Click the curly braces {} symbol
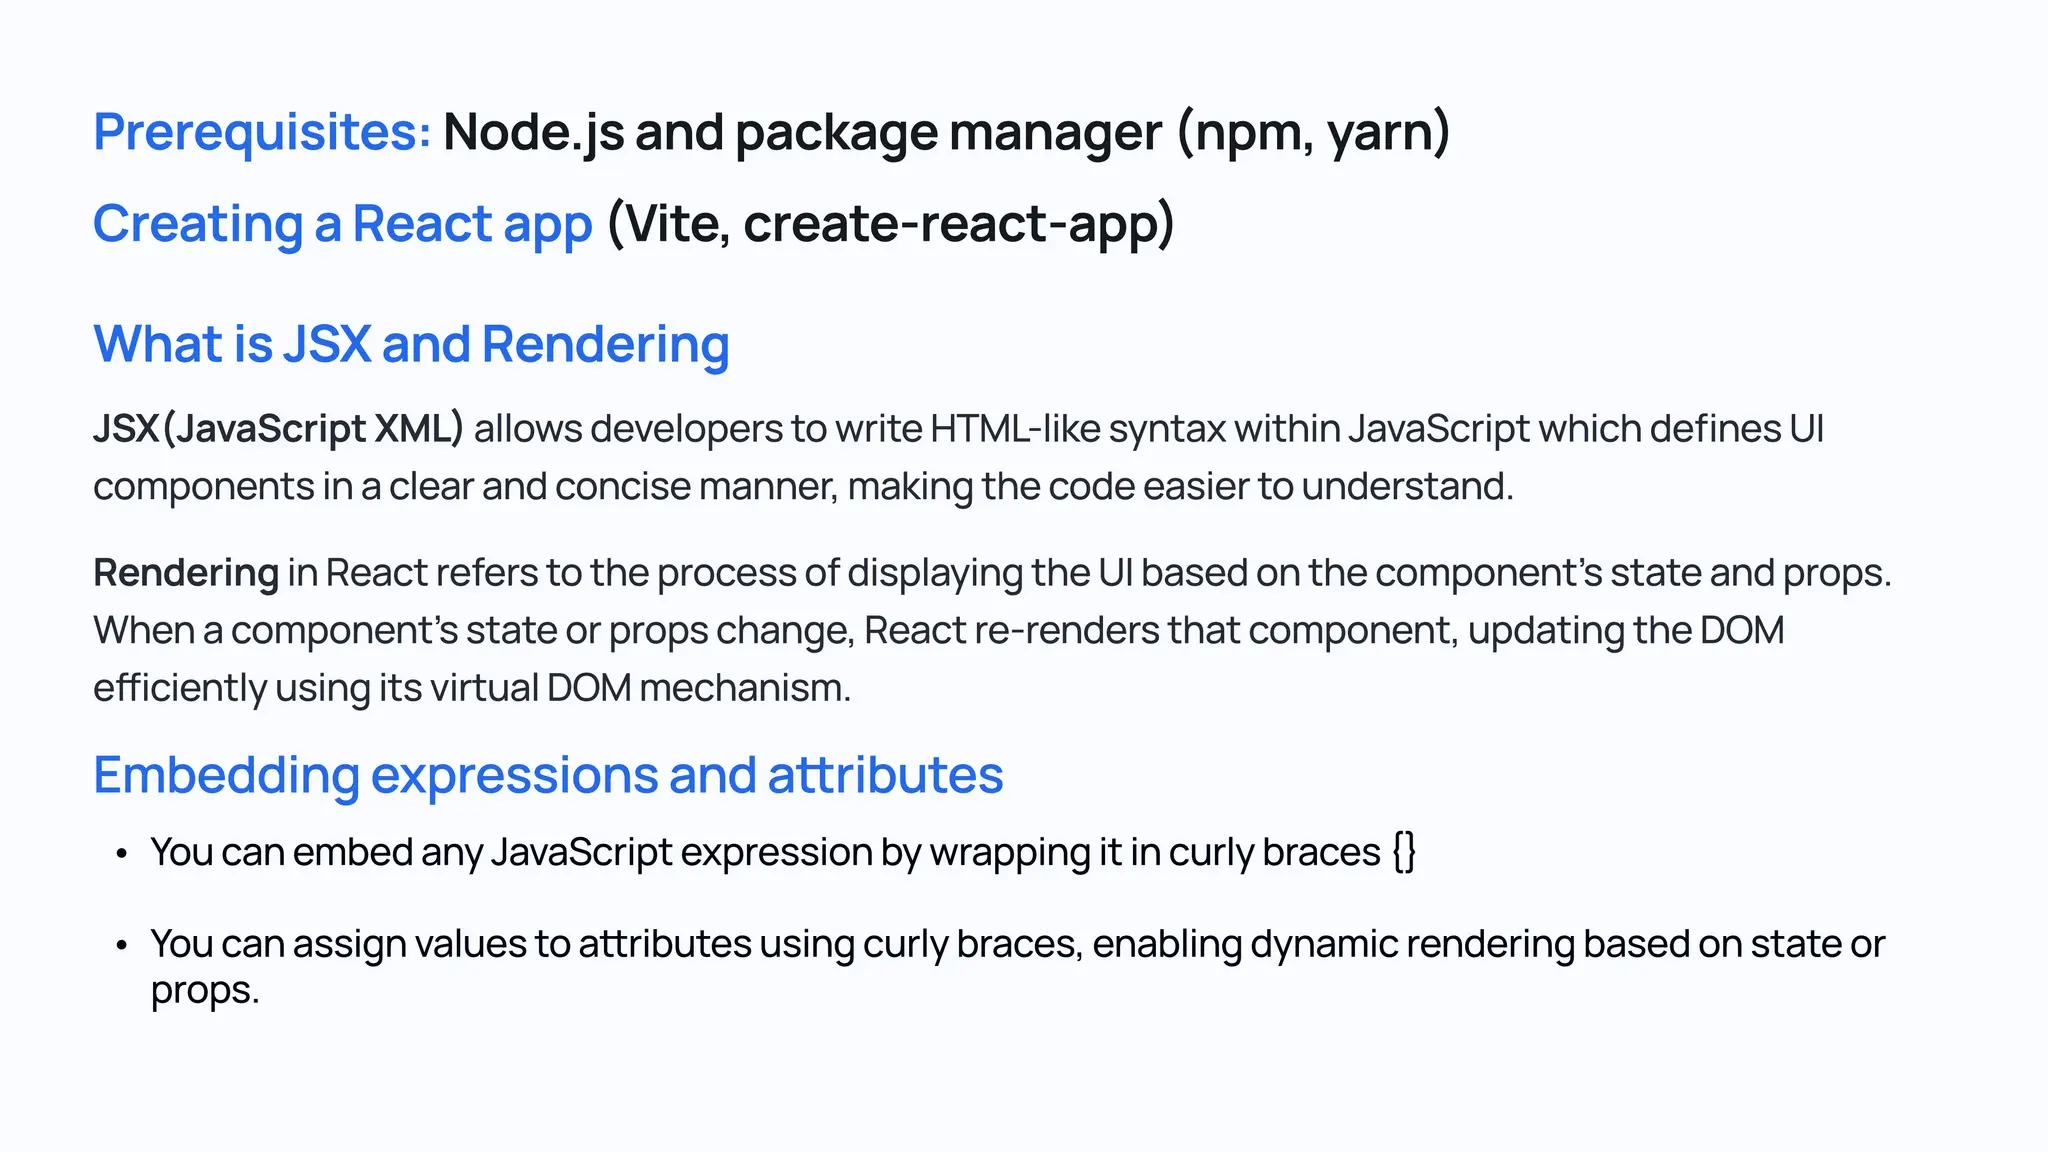The width and height of the screenshot is (2048, 1152). (1404, 852)
